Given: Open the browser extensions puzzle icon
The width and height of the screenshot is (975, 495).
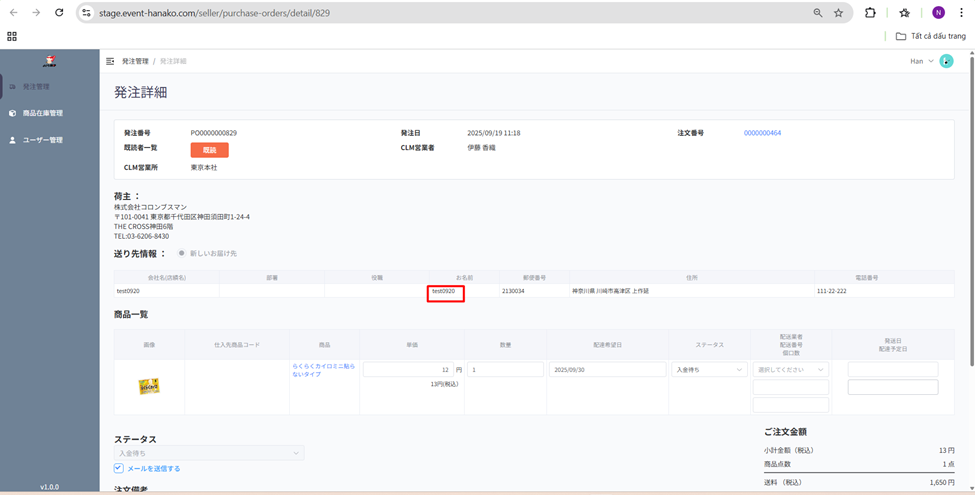Looking at the screenshot, I should tap(870, 13).
